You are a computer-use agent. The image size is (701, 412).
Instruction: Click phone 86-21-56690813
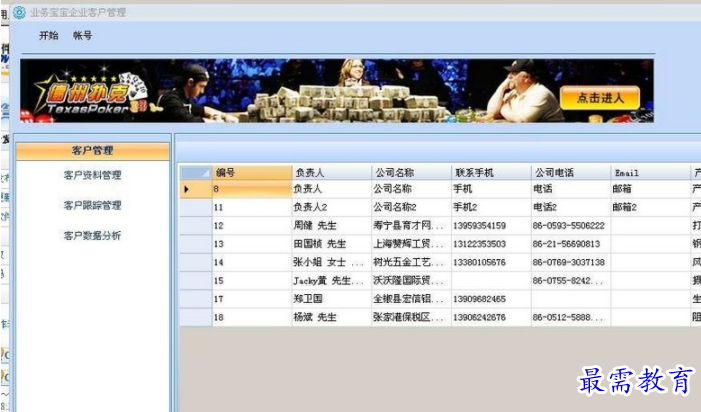[x=571, y=244]
